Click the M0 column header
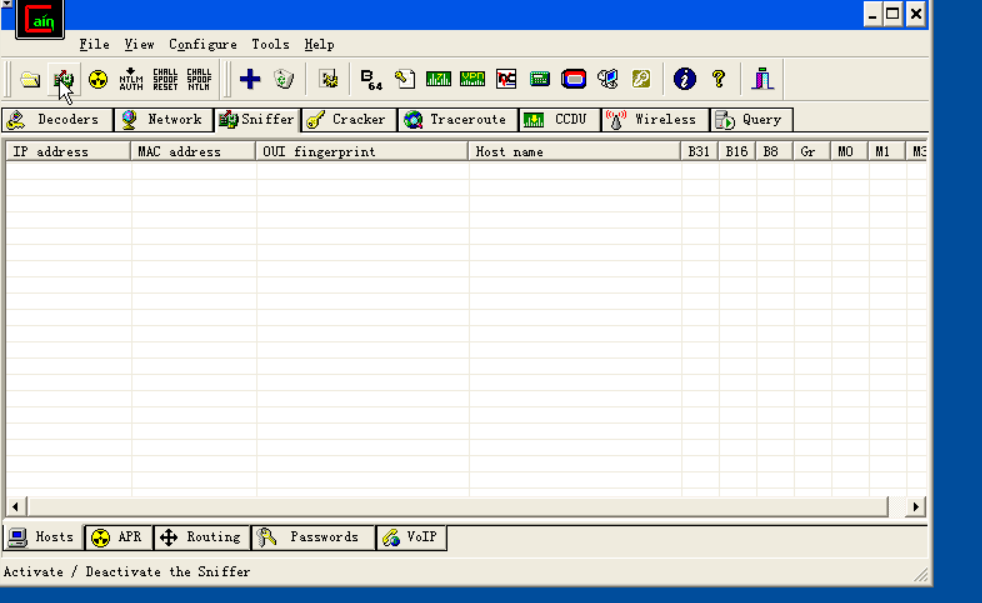The width and height of the screenshot is (982, 603). coord(850,152)
